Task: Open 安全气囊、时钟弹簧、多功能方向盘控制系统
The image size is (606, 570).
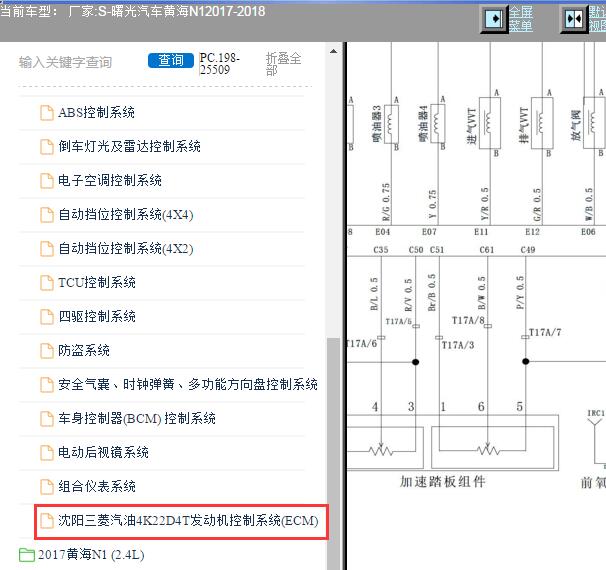Action: click(188, 385)
